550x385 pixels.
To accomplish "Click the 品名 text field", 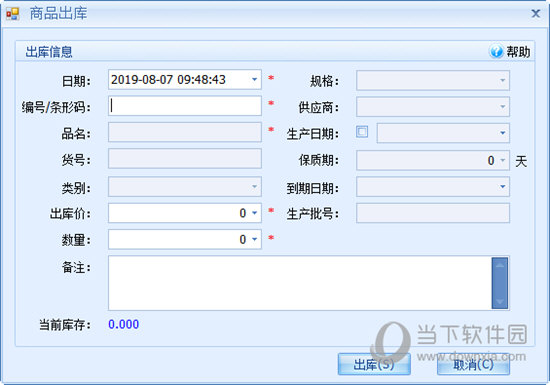I will (185, 132).
